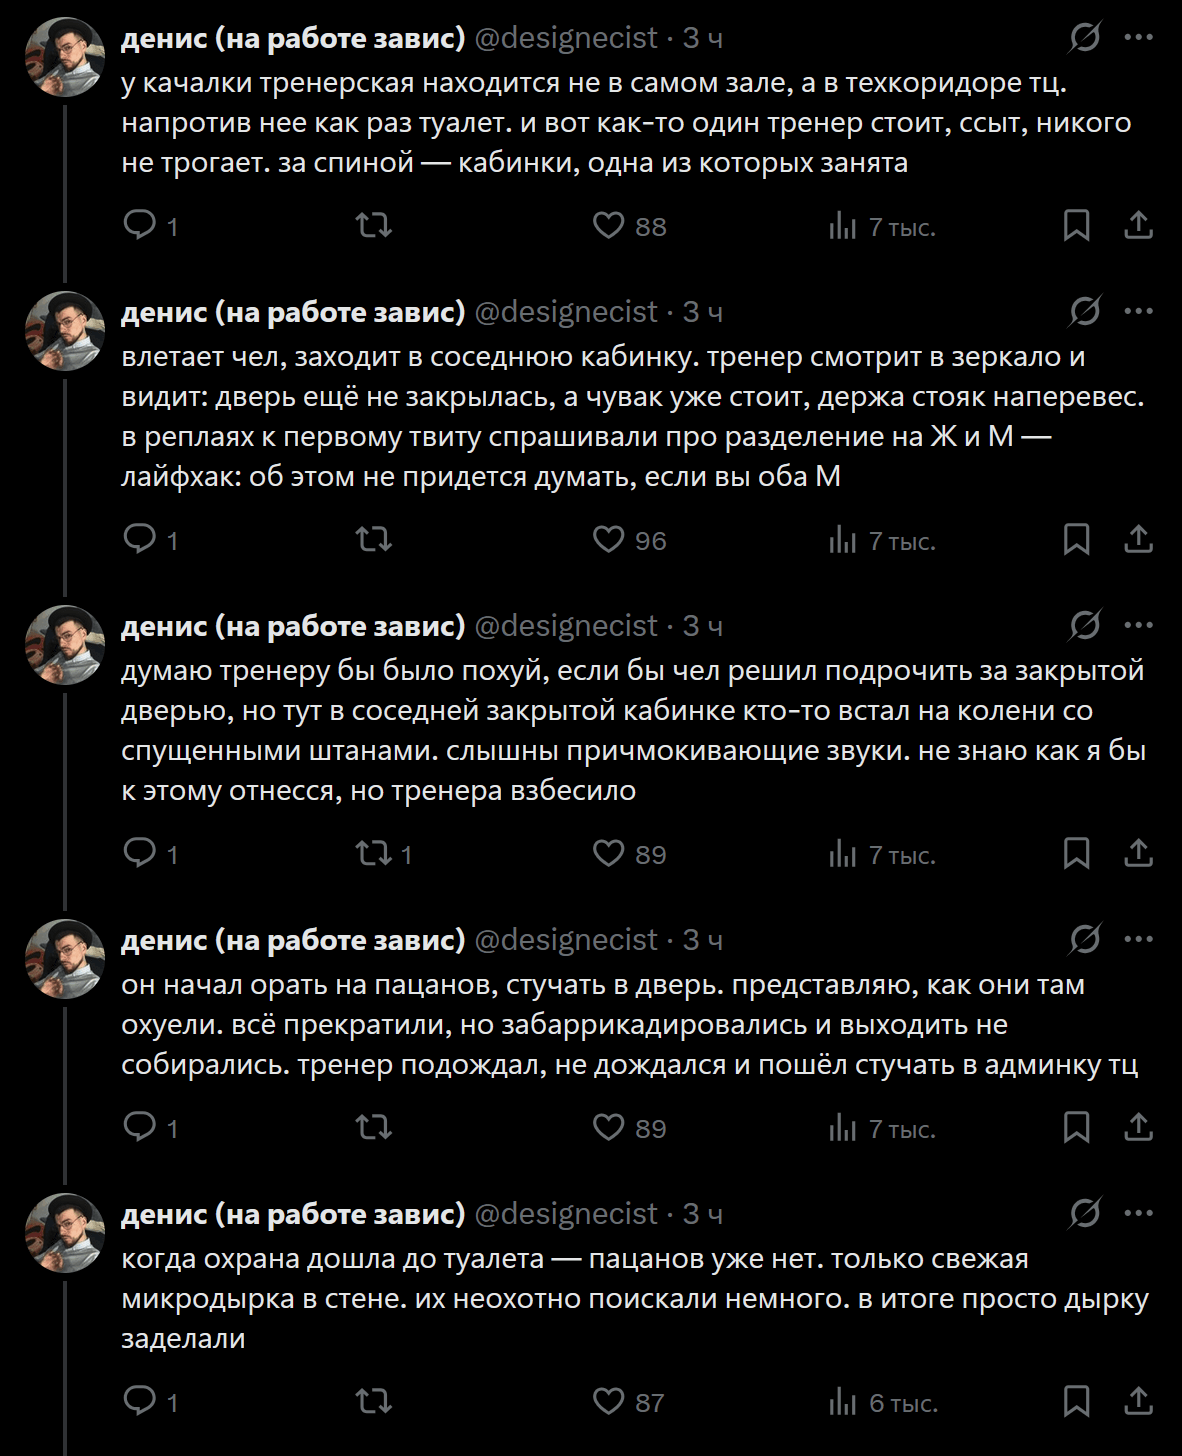
Task: View analytics of the last tweet with 6 тыс.
Action: click(x=843, y=1402)
